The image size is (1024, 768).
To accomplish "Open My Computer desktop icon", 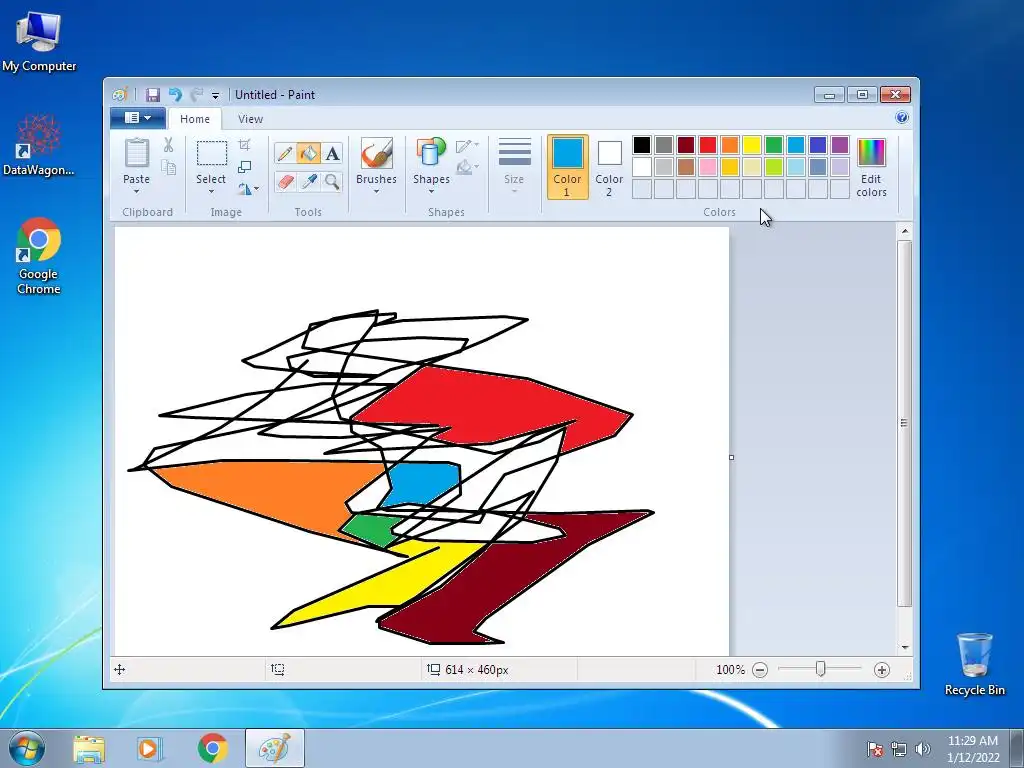I will 39,41.
